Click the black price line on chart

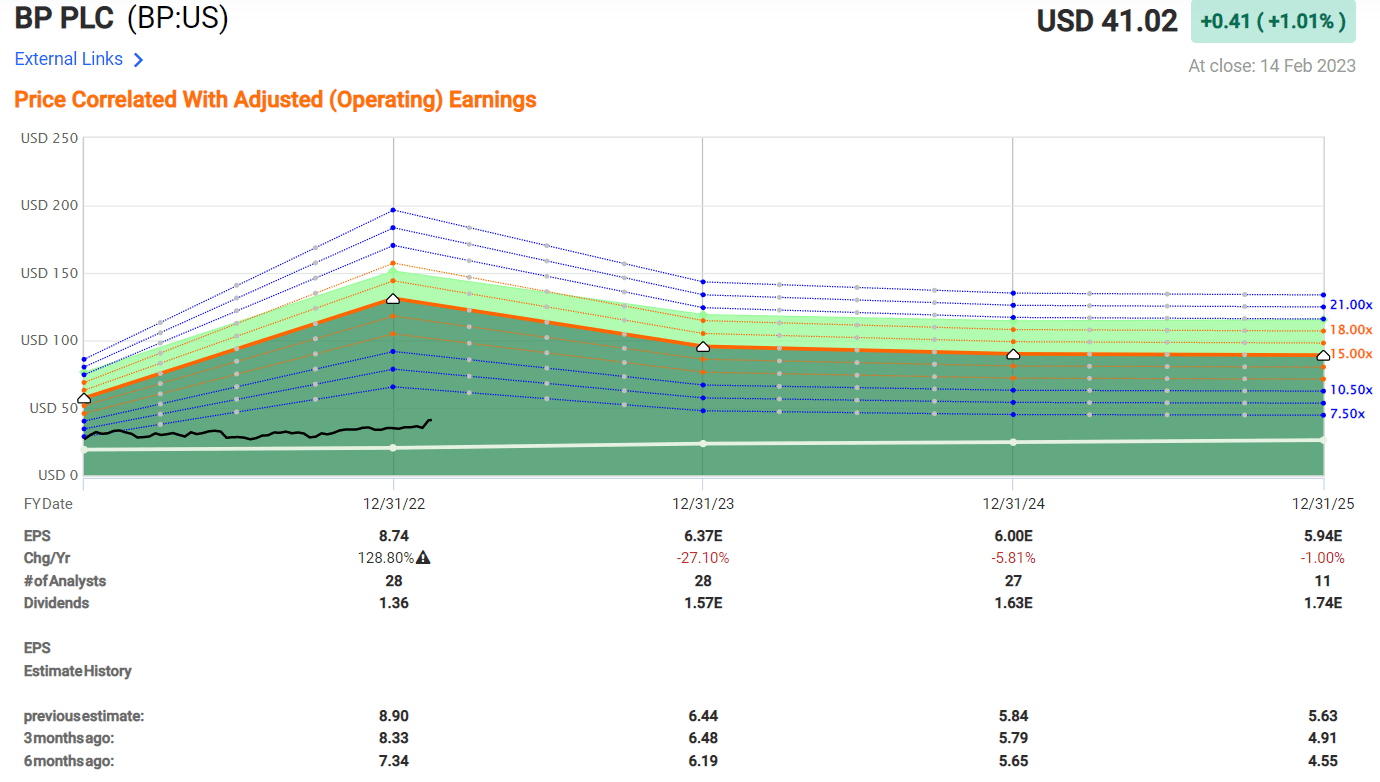tap(257, 432)
